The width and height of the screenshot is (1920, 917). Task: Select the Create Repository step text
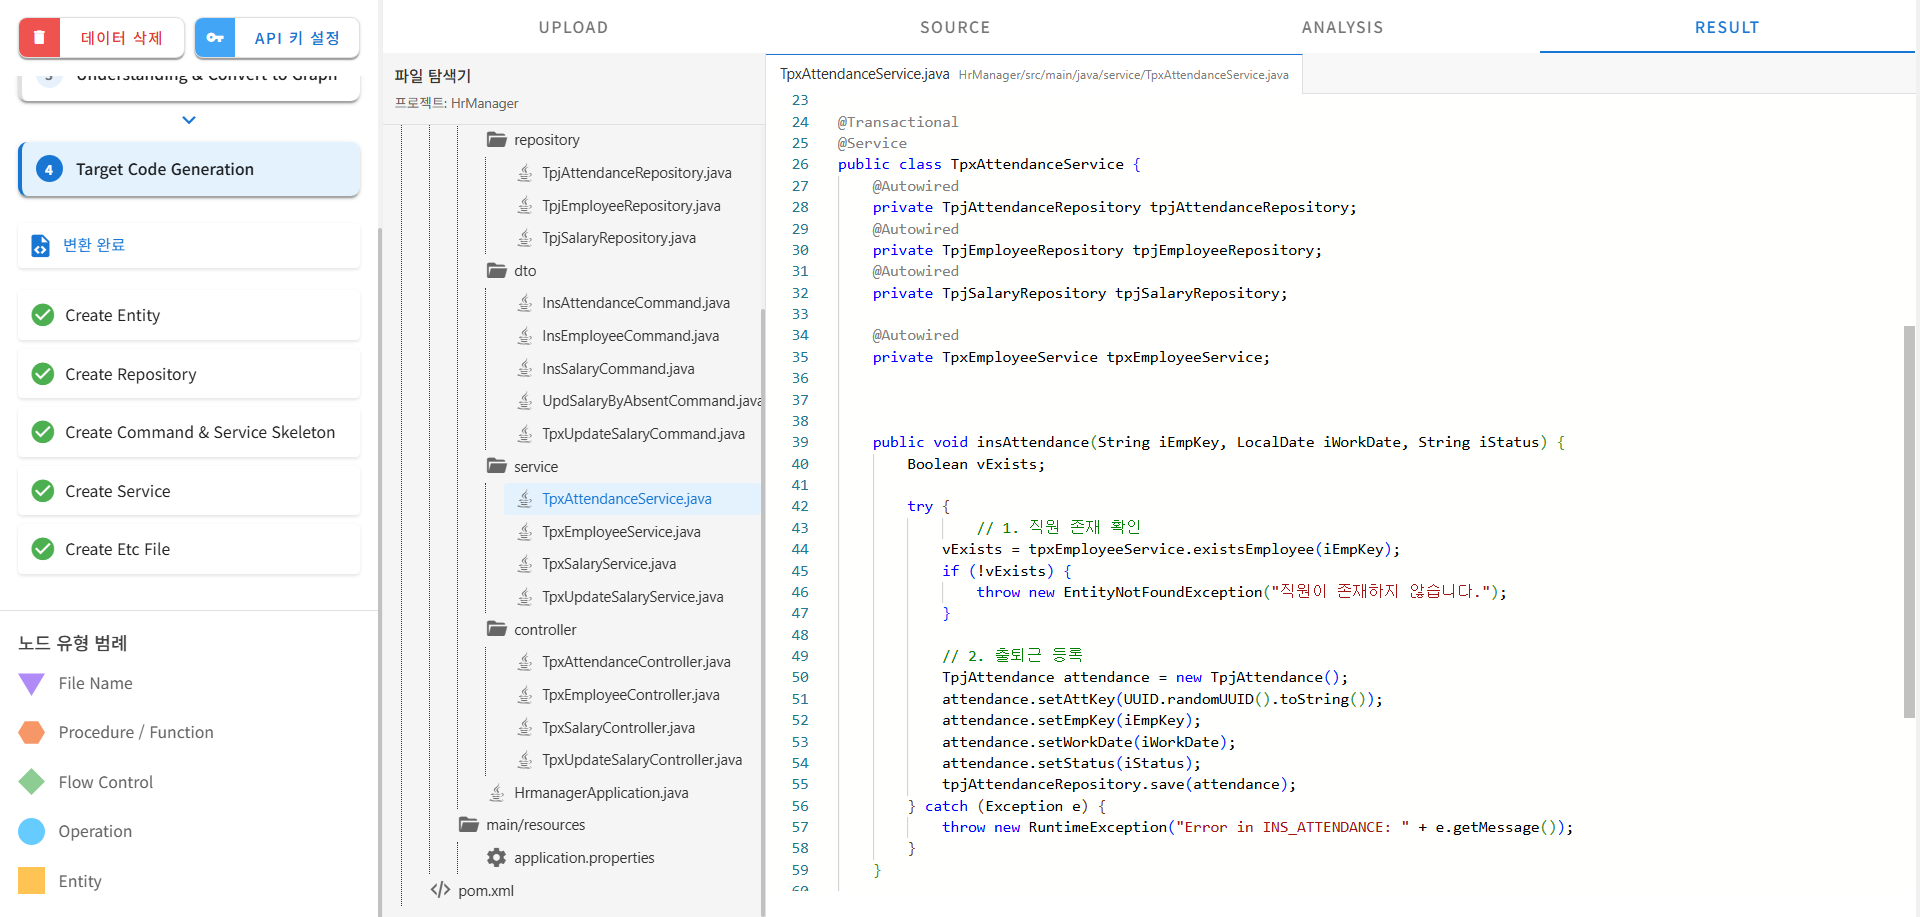click(x=131, y=374)
